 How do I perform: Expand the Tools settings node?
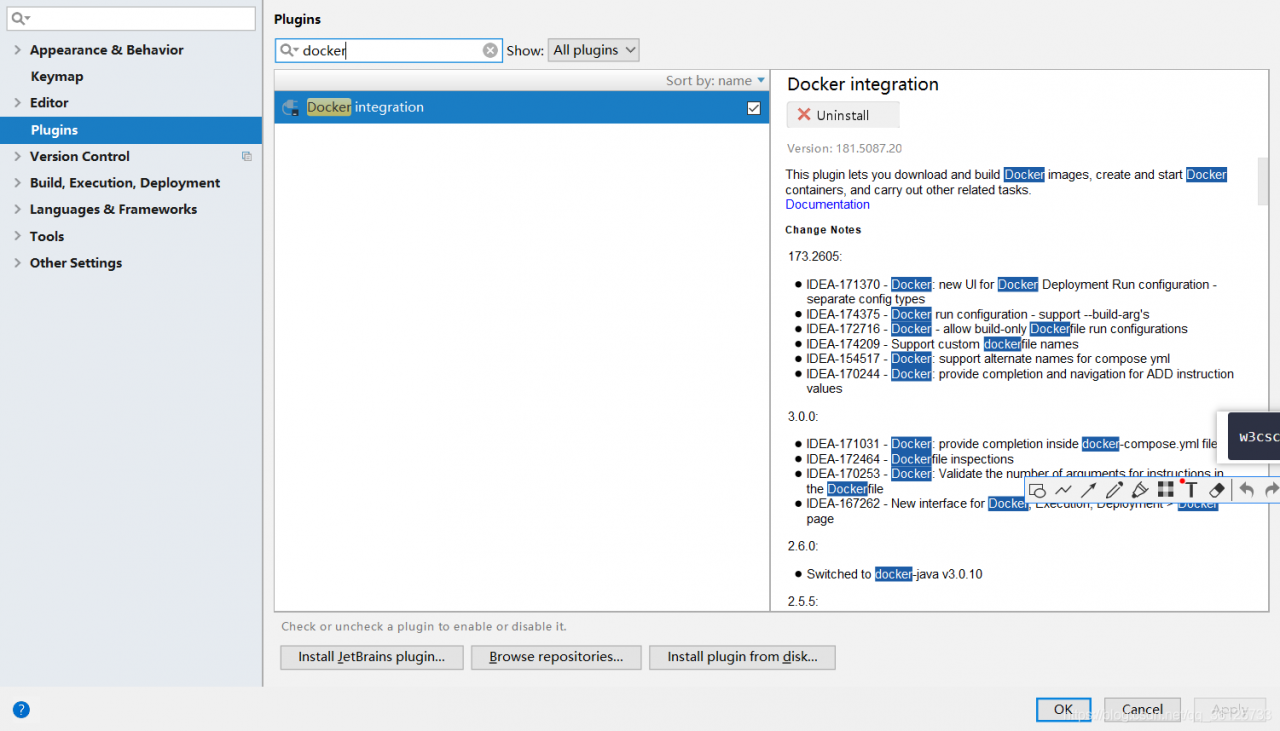coord(17,236)
